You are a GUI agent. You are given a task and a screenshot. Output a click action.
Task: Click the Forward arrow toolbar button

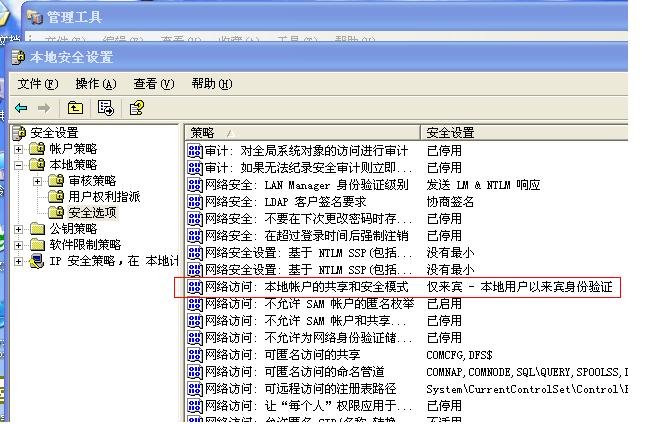pyautogui.click(x=43, y=108)
